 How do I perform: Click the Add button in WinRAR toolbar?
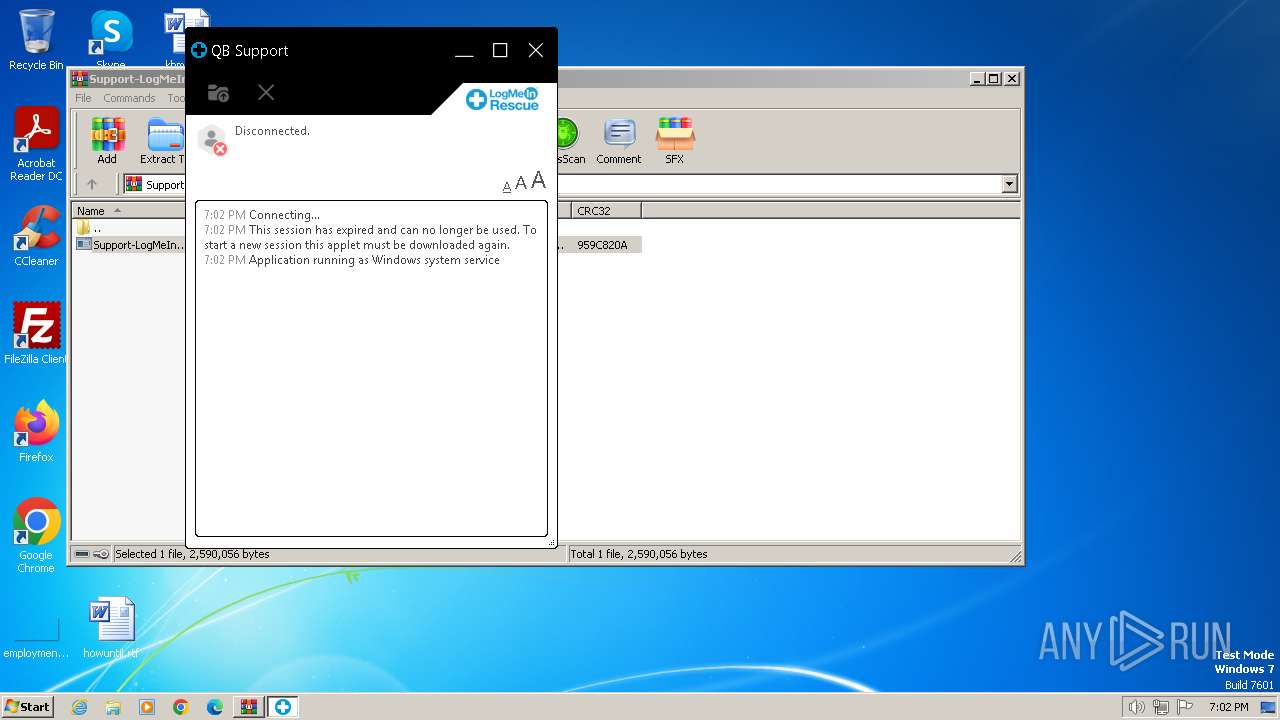pyautogui.click(x=107, y=141)
